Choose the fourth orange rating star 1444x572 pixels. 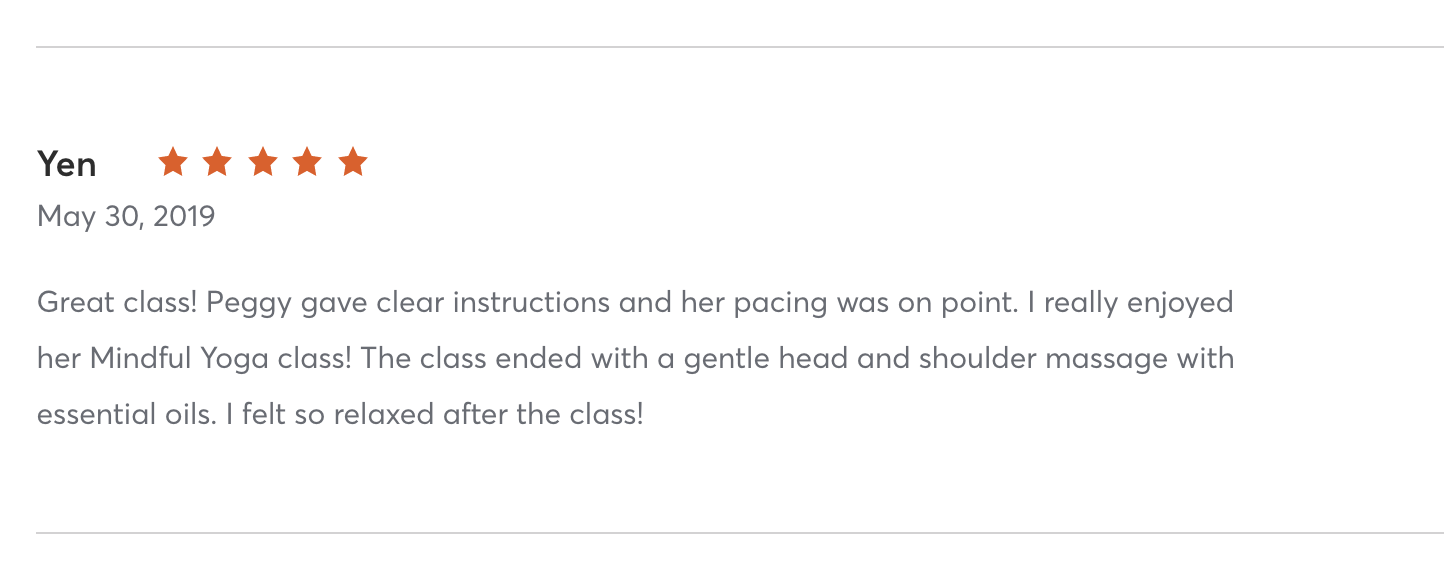pyautogui.click(x=307, y=161)
